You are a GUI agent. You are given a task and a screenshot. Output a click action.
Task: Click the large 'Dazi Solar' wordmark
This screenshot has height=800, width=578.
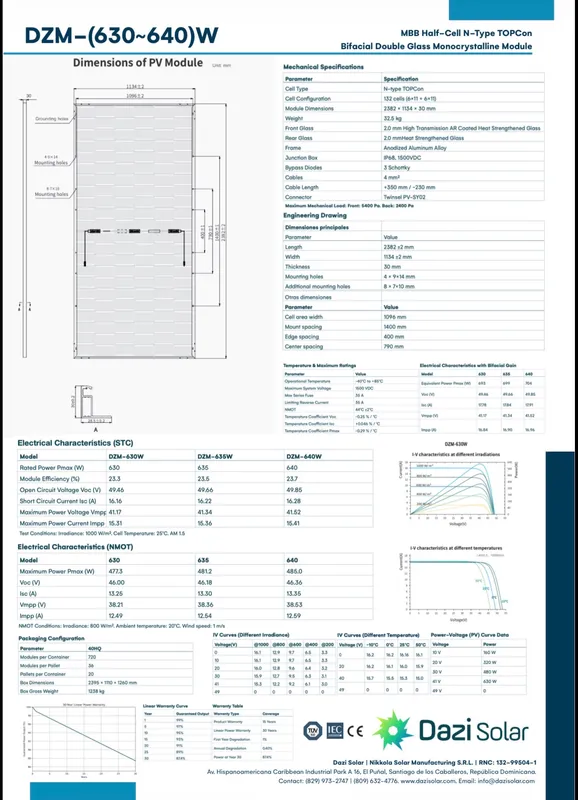coord(473,731)
